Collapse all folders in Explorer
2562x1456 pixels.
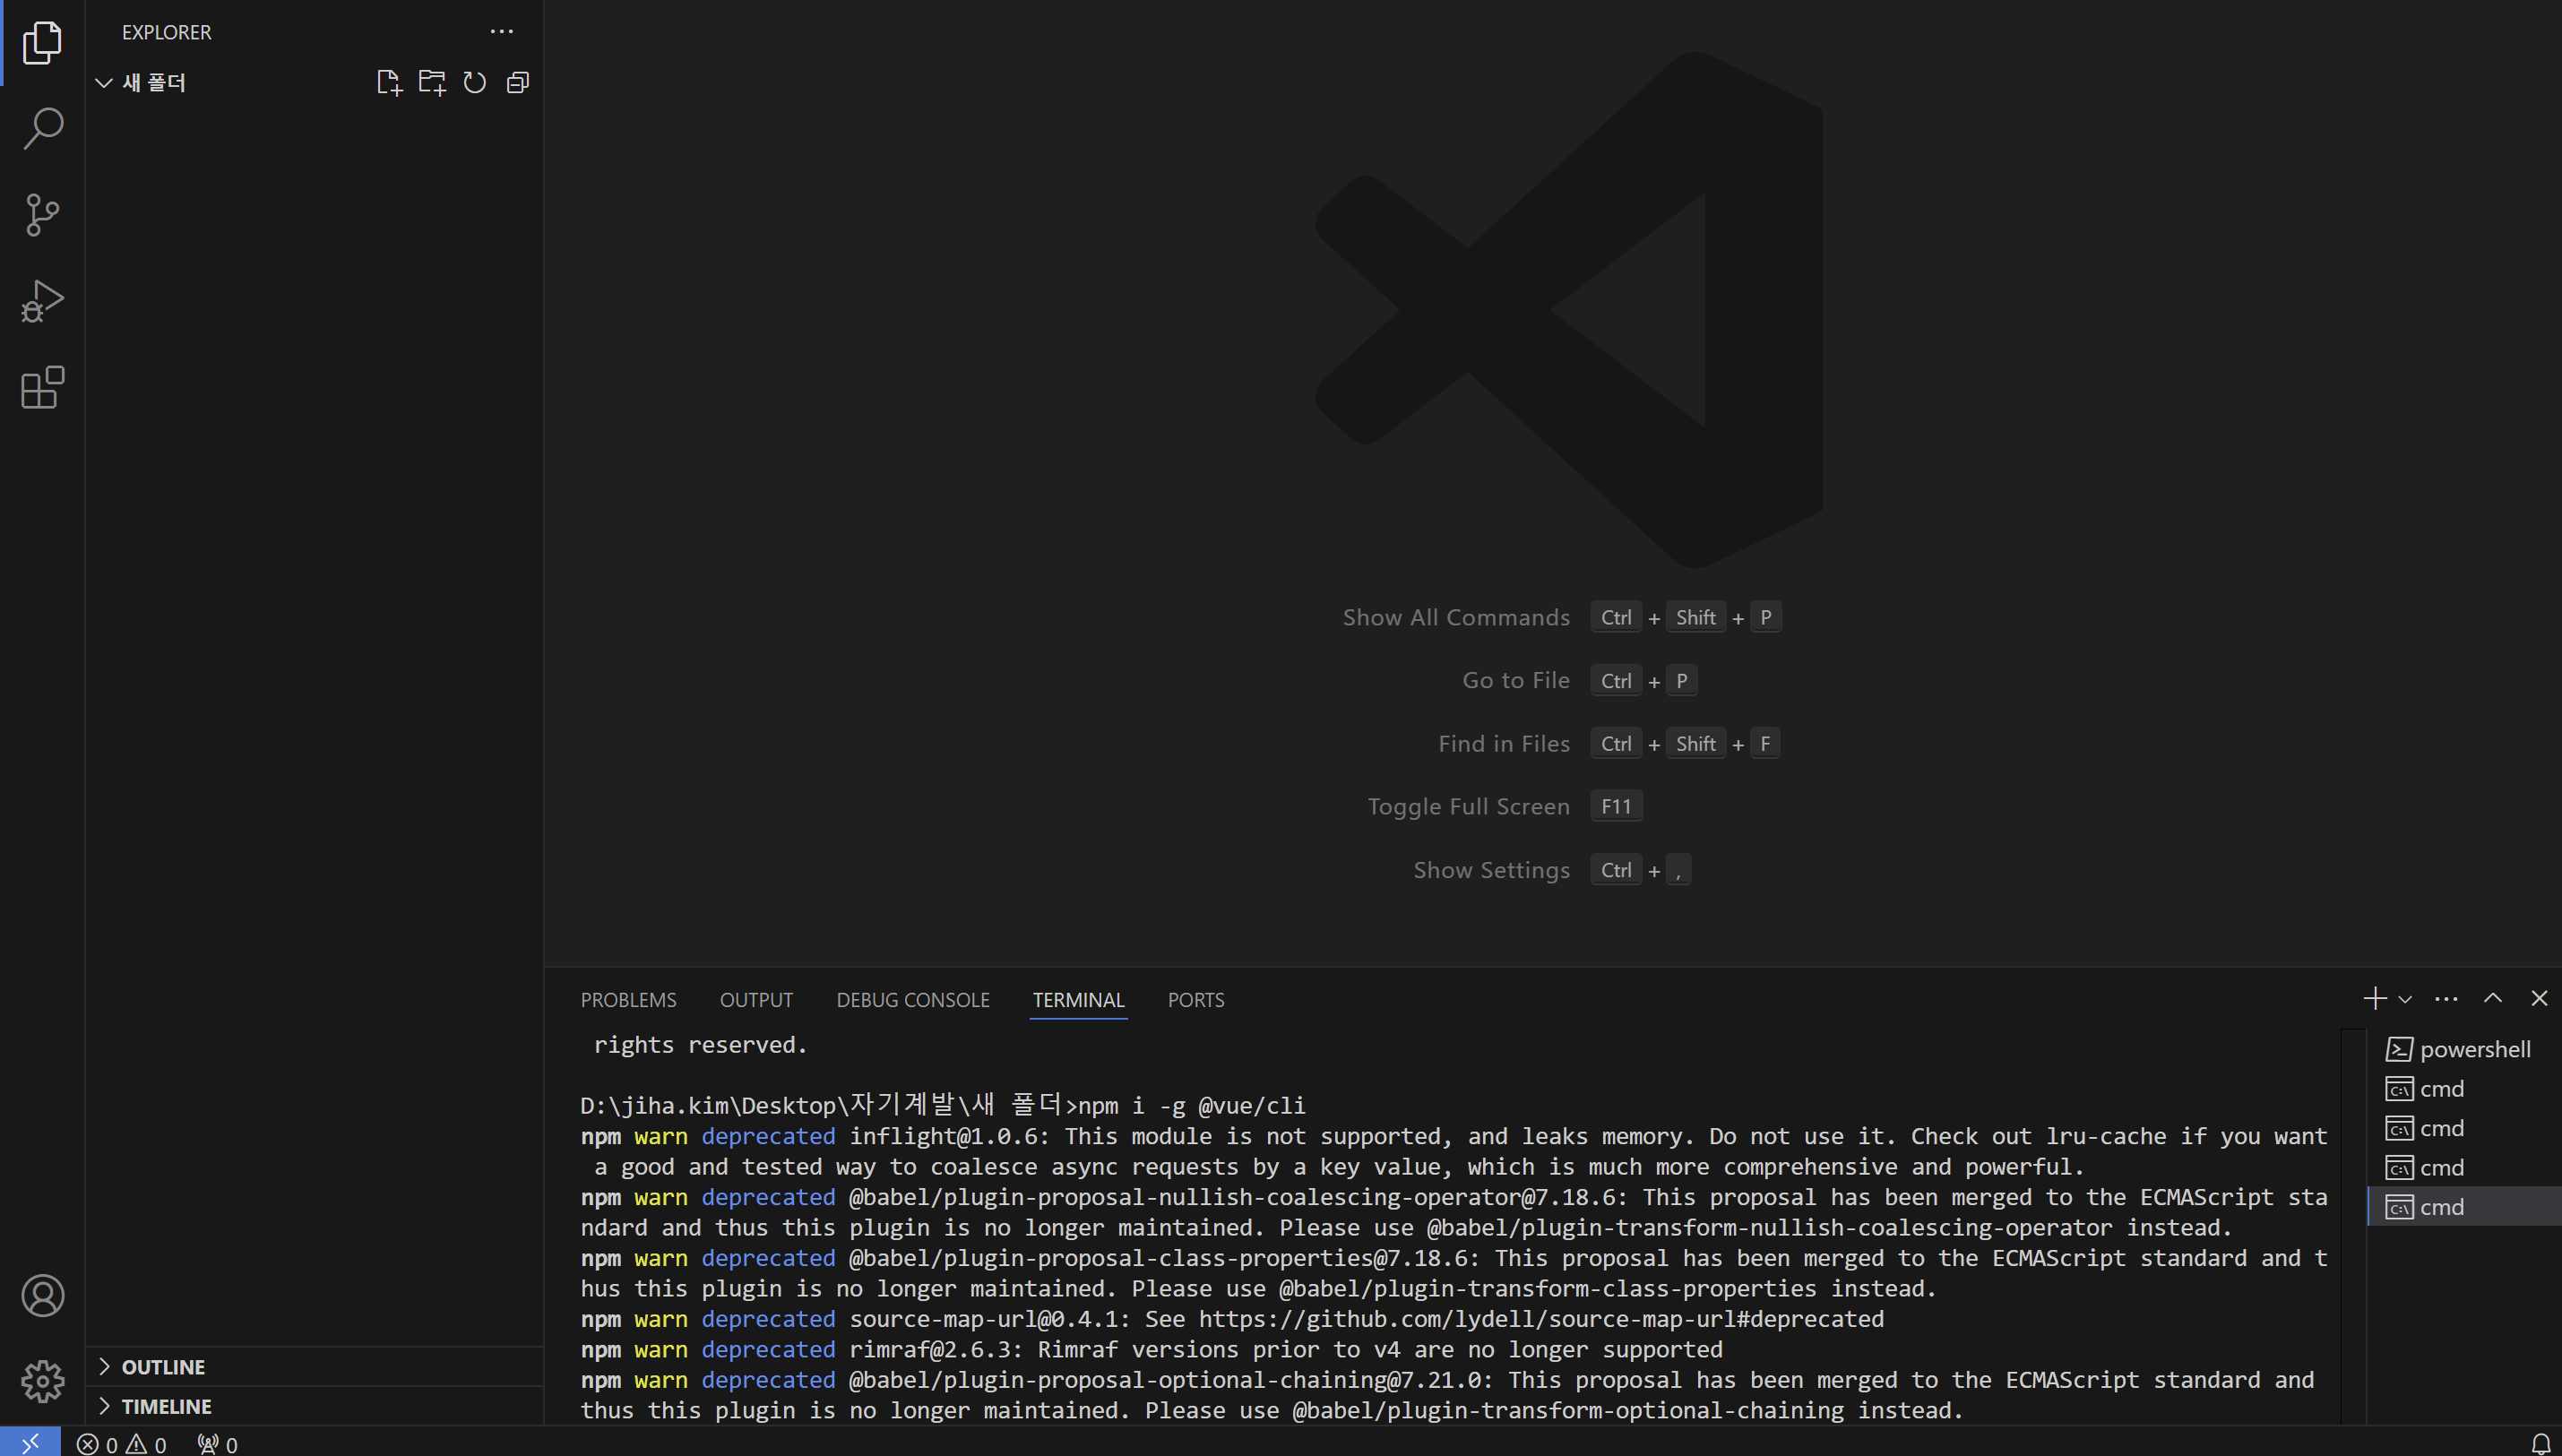click(518, 82)
